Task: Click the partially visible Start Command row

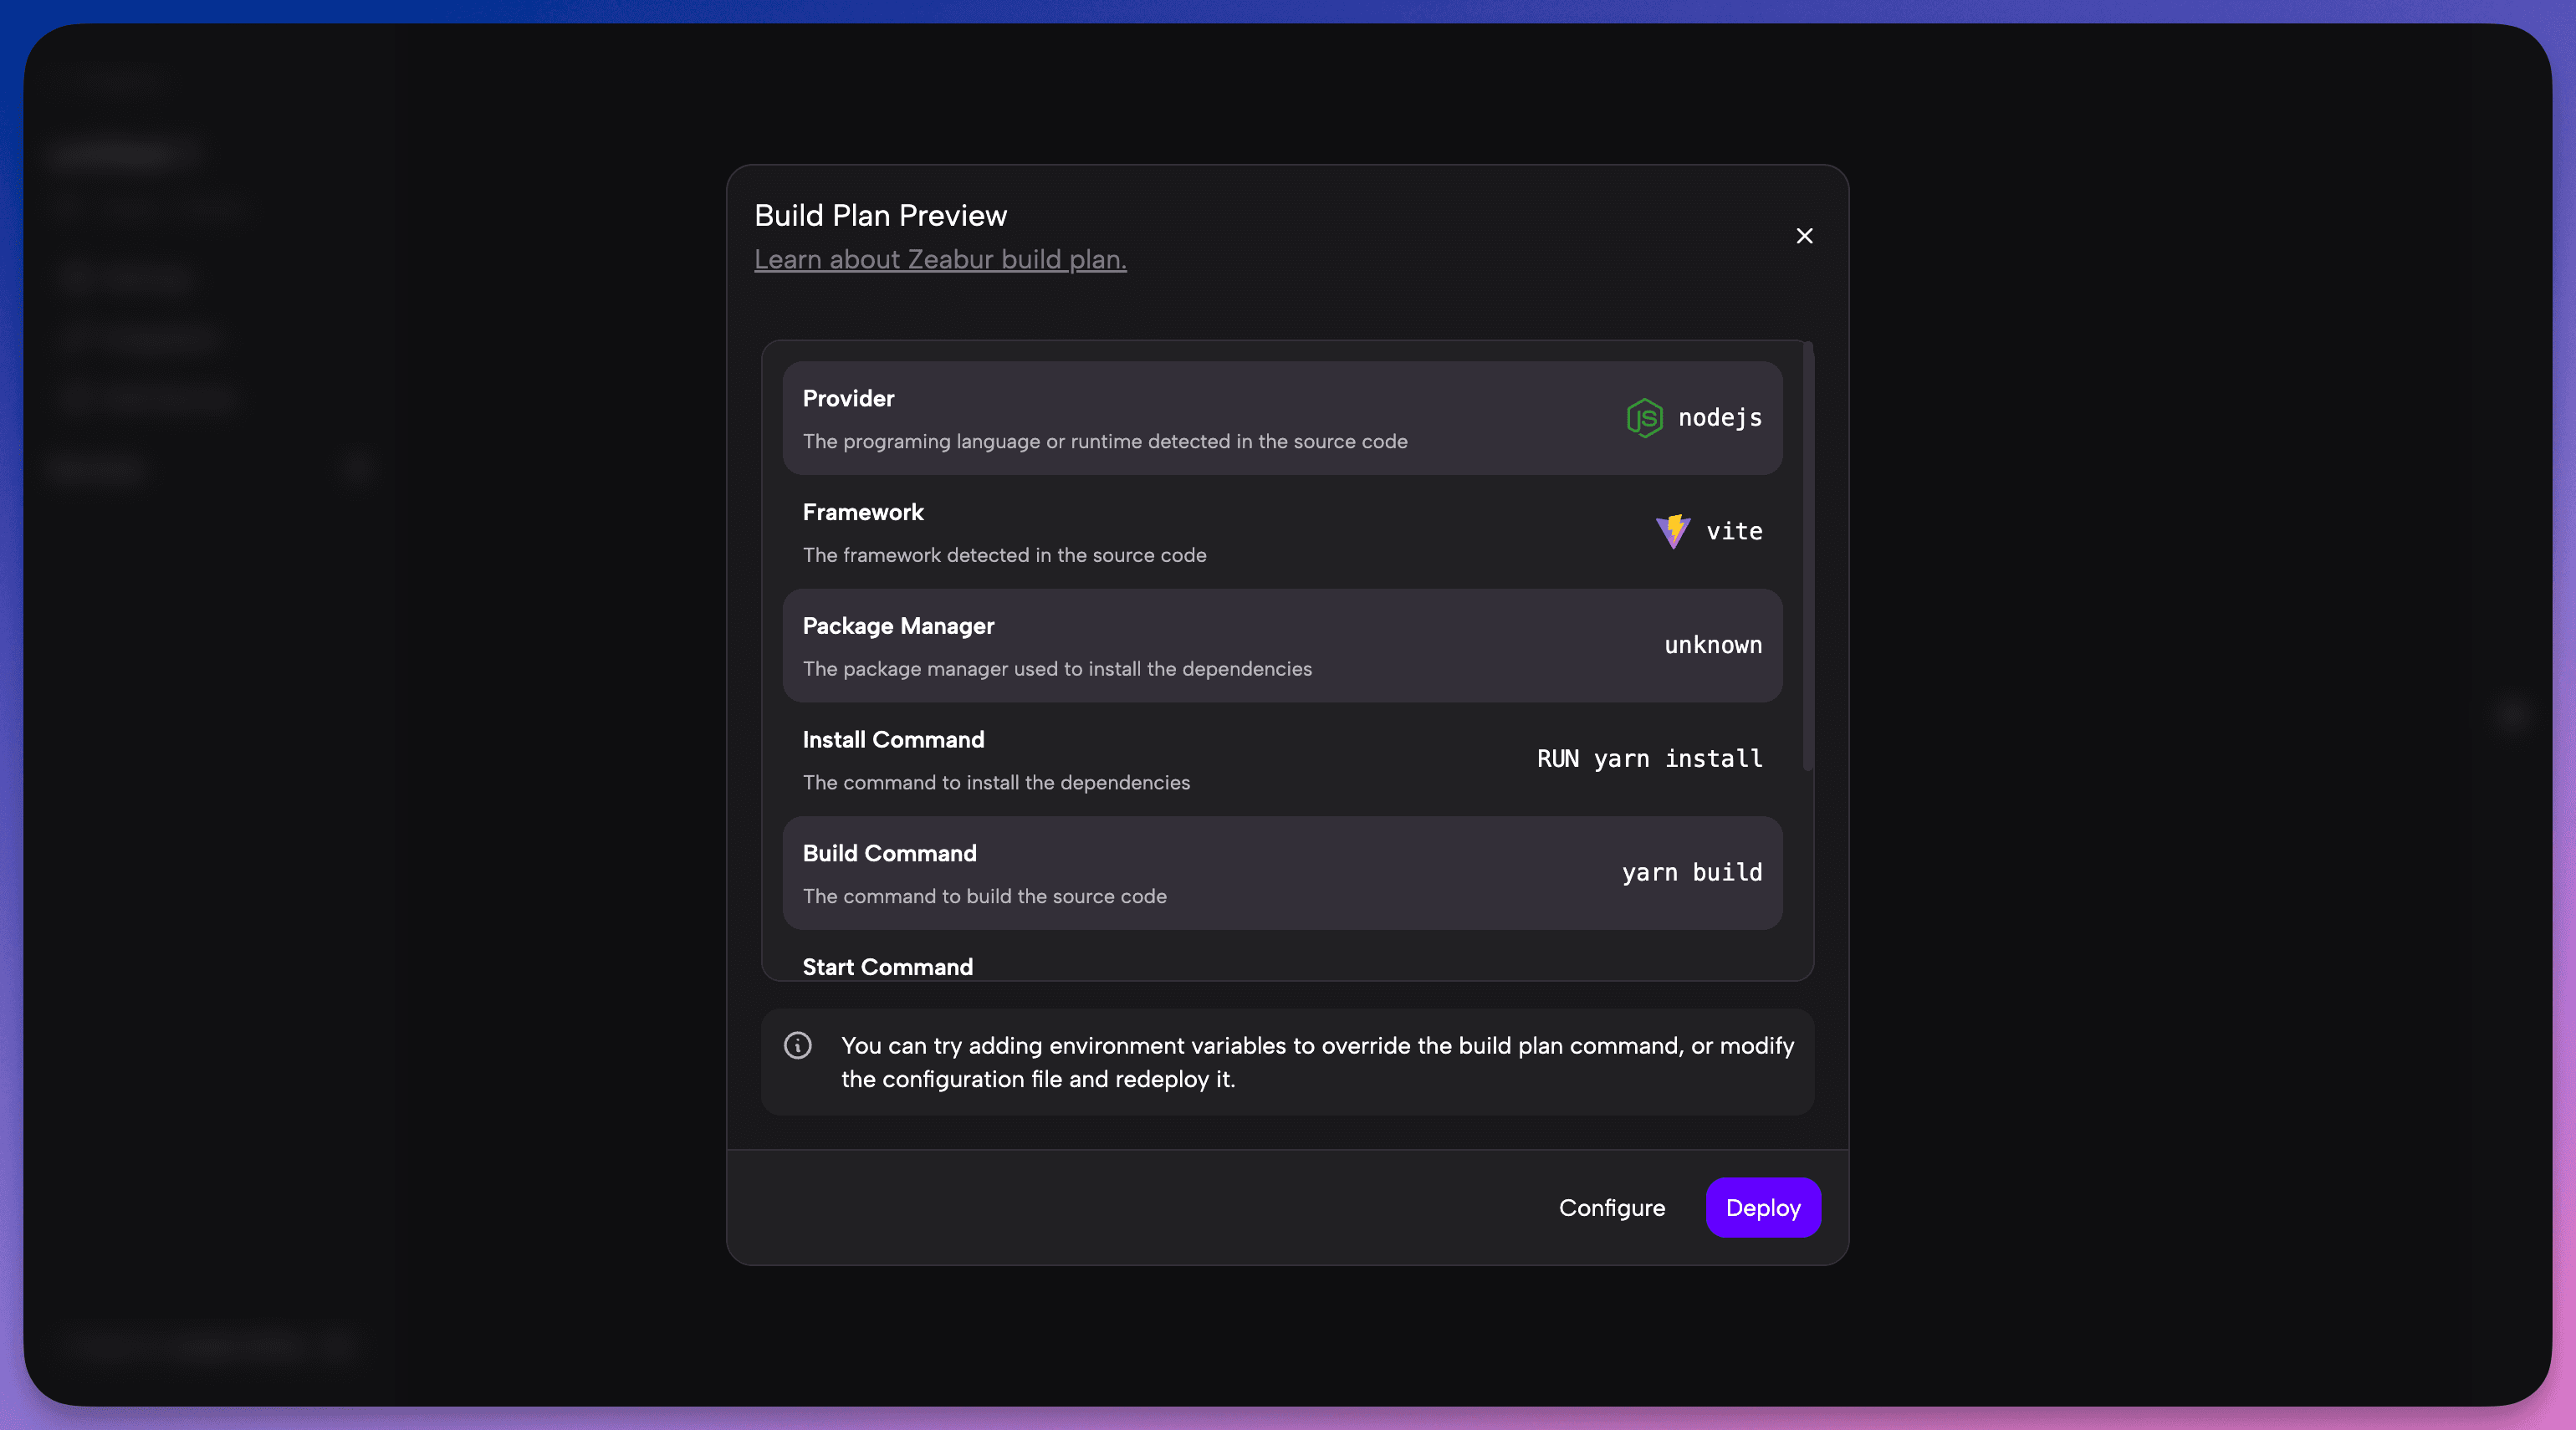Action: click(887, 966)
